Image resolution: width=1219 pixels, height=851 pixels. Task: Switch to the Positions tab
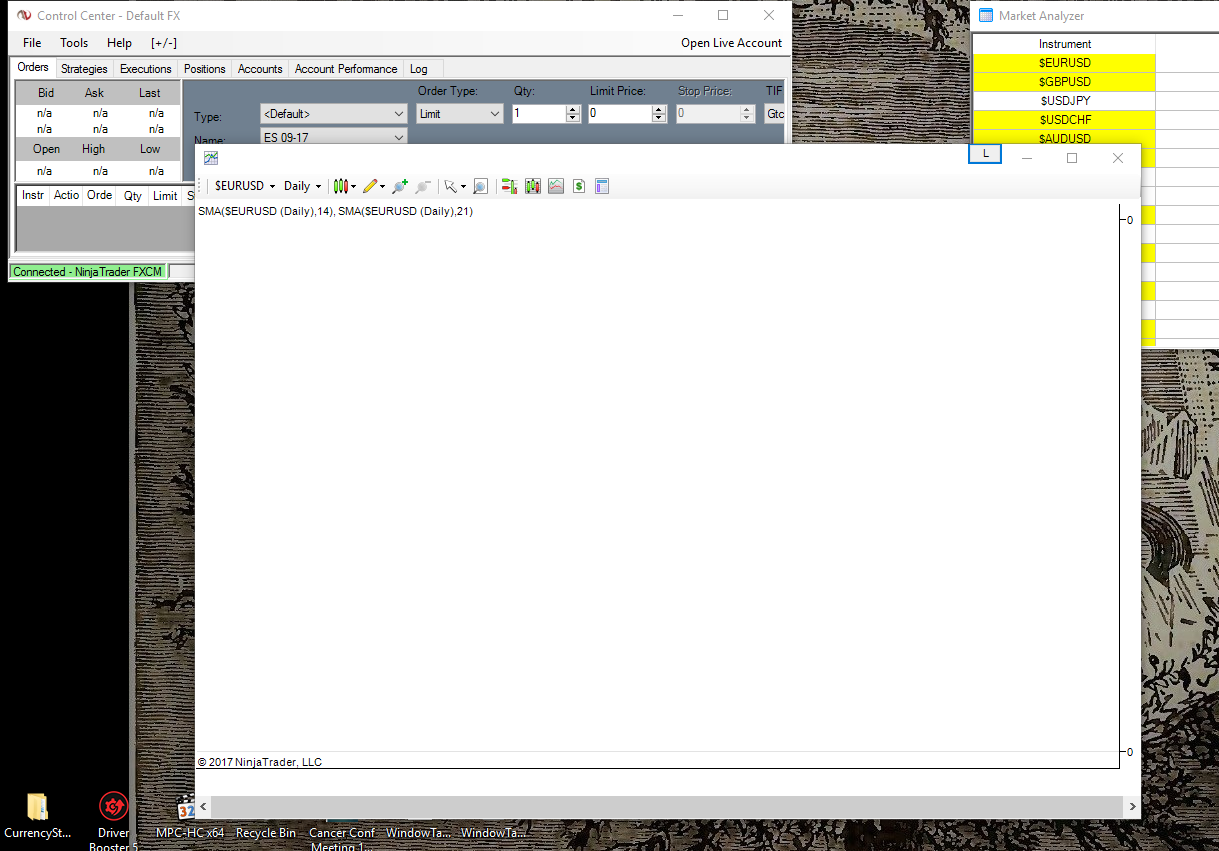click(x=205, y=69)
